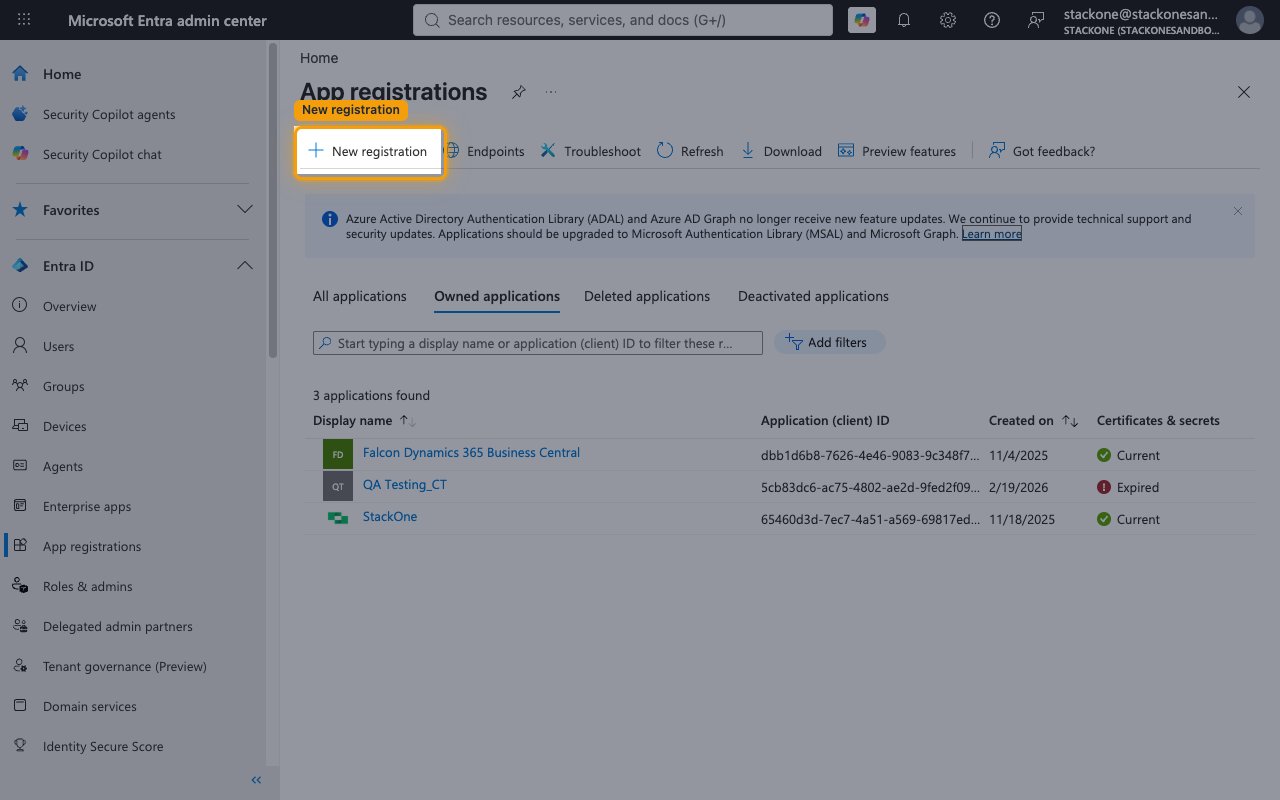Viewport: 1280px width, 800px height.
Task: Open the more options ellipsis beside title
Action: 551,92
